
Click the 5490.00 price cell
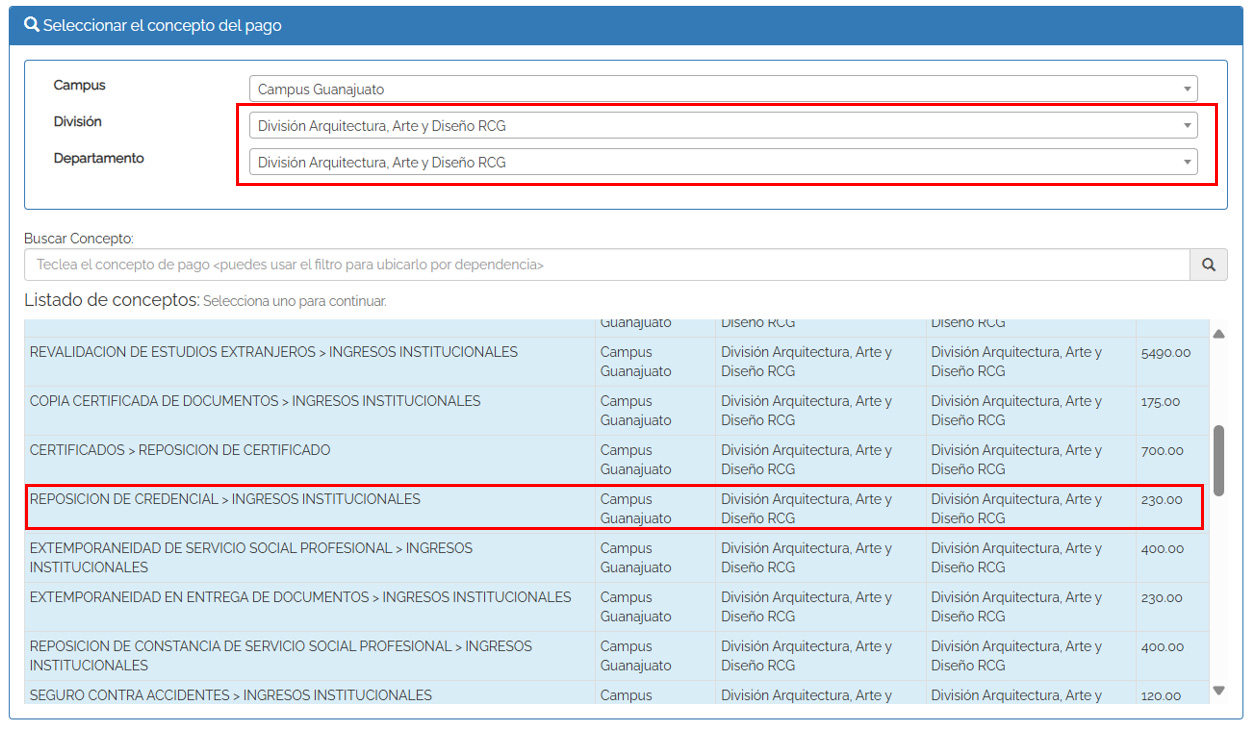point(1165,353)
